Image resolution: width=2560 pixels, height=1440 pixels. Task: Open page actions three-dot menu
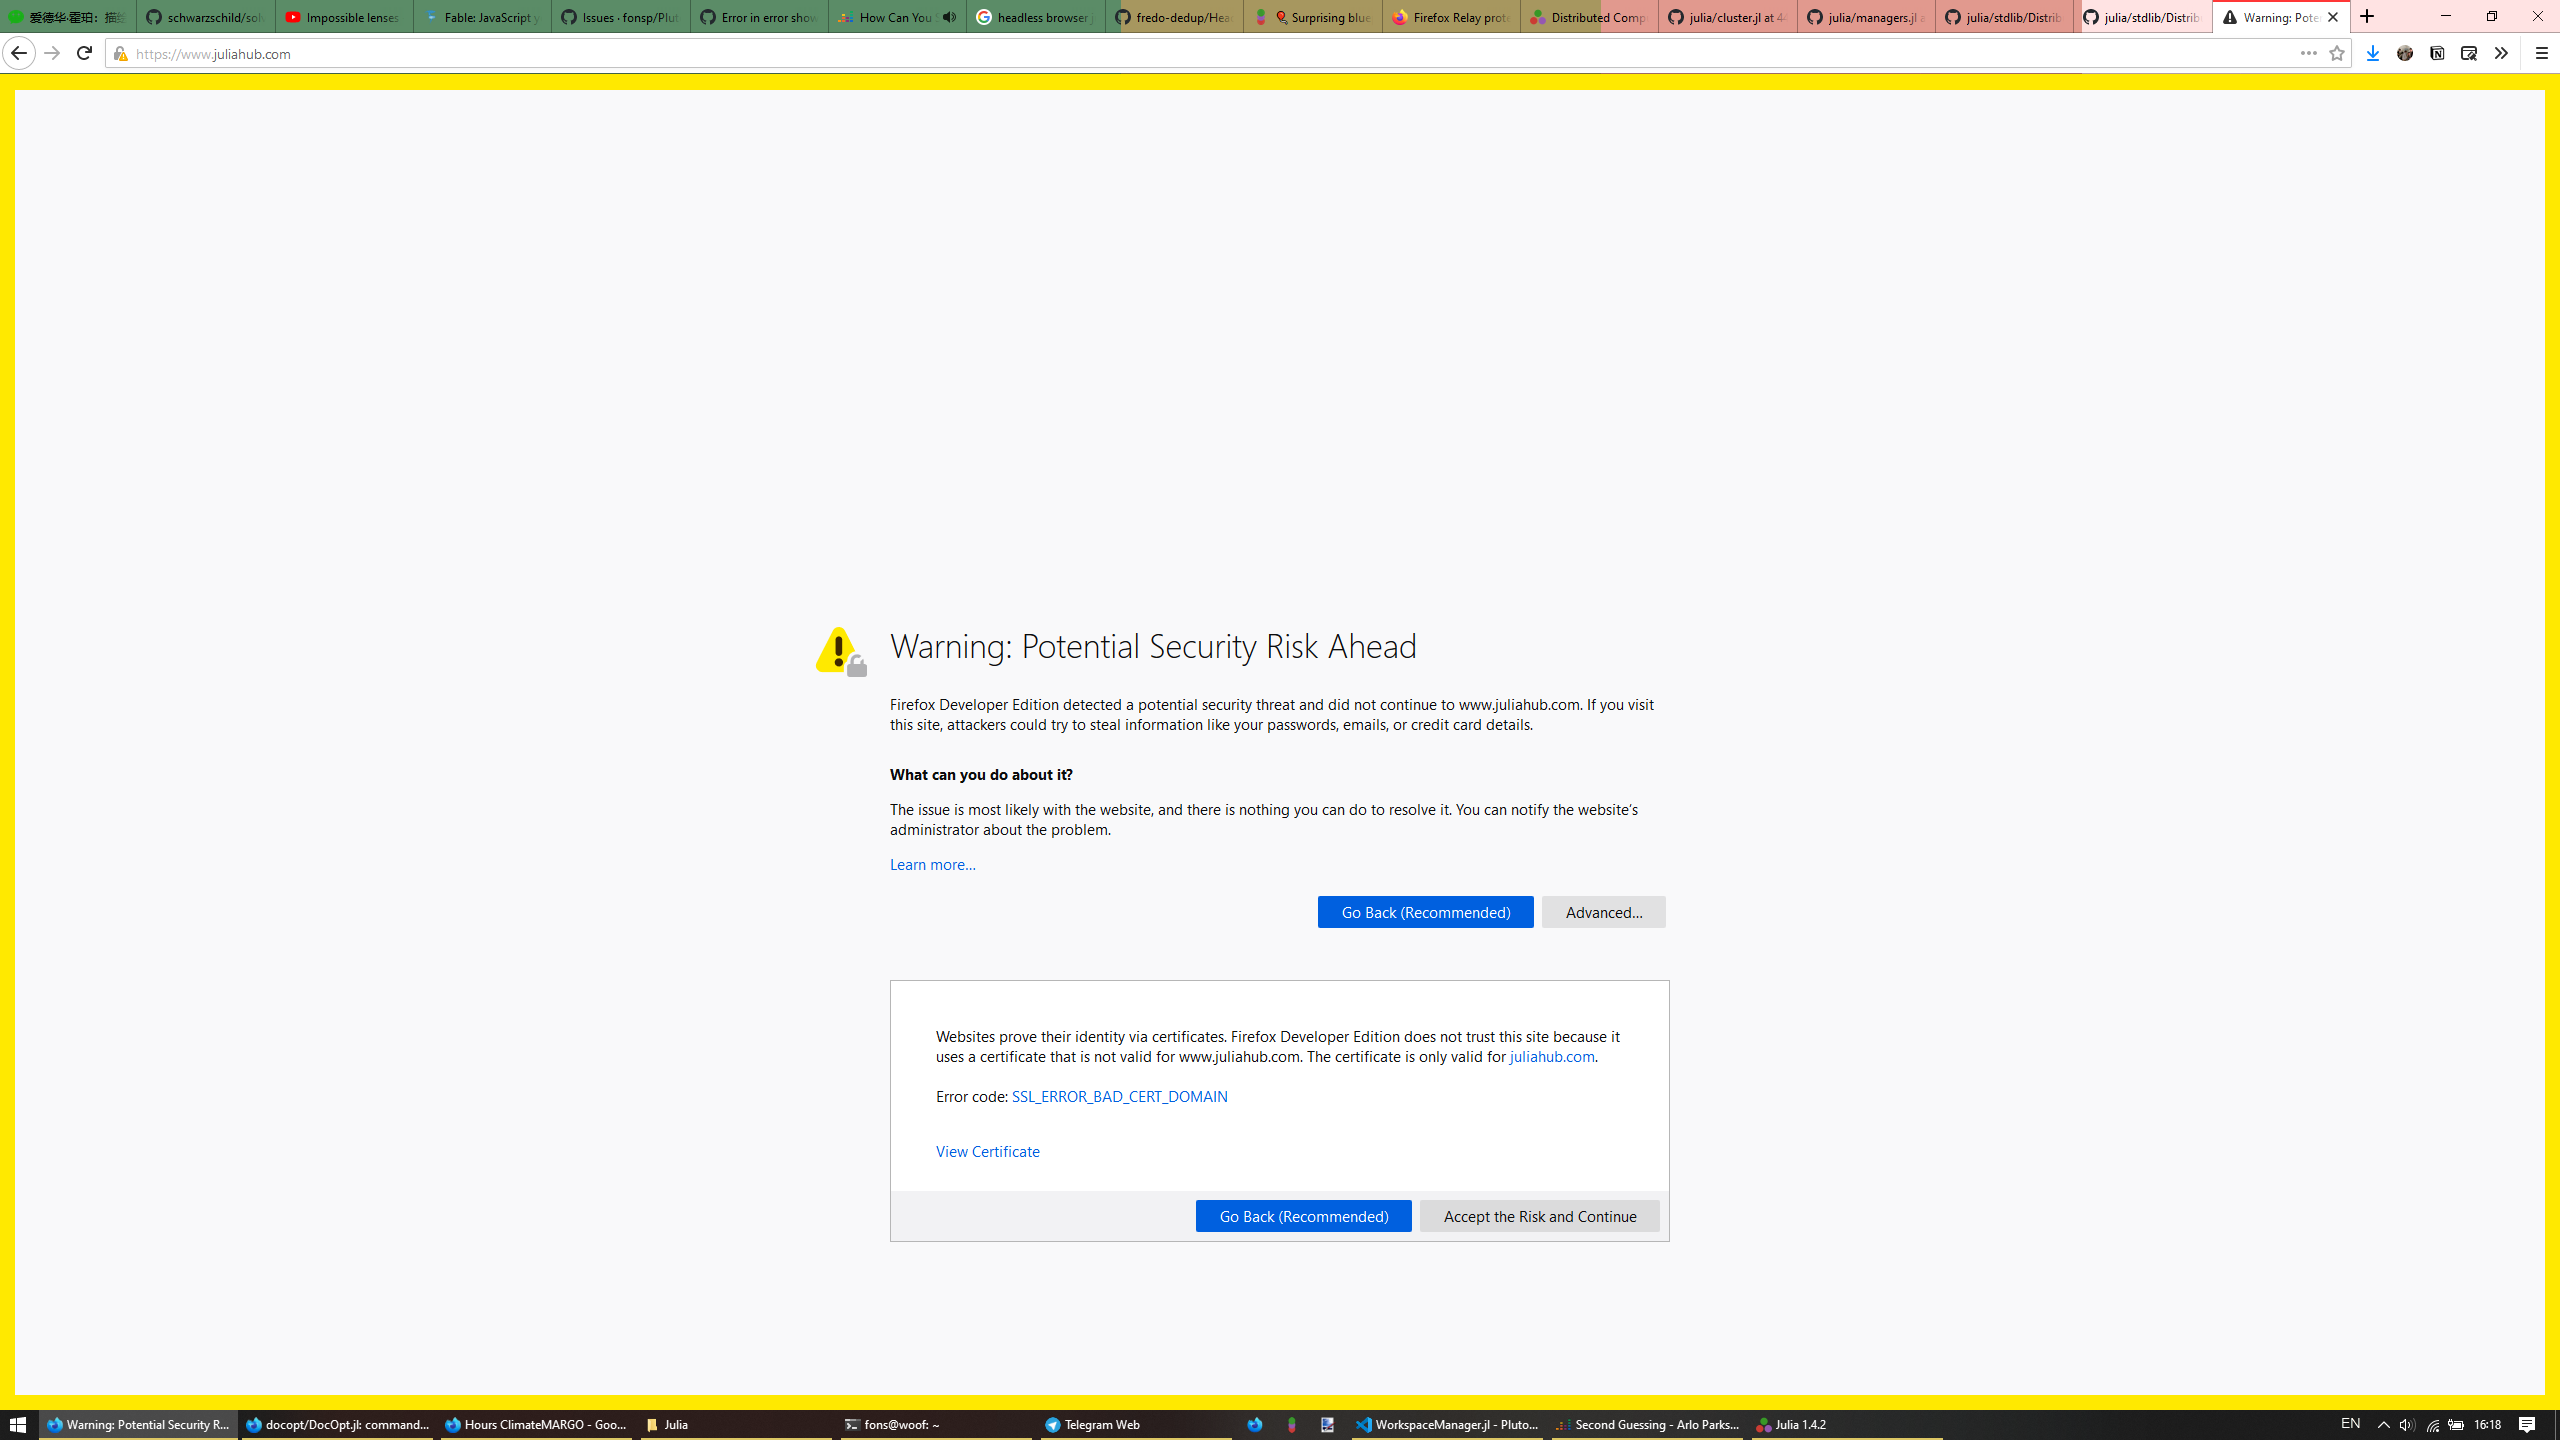click(2308, 53)
